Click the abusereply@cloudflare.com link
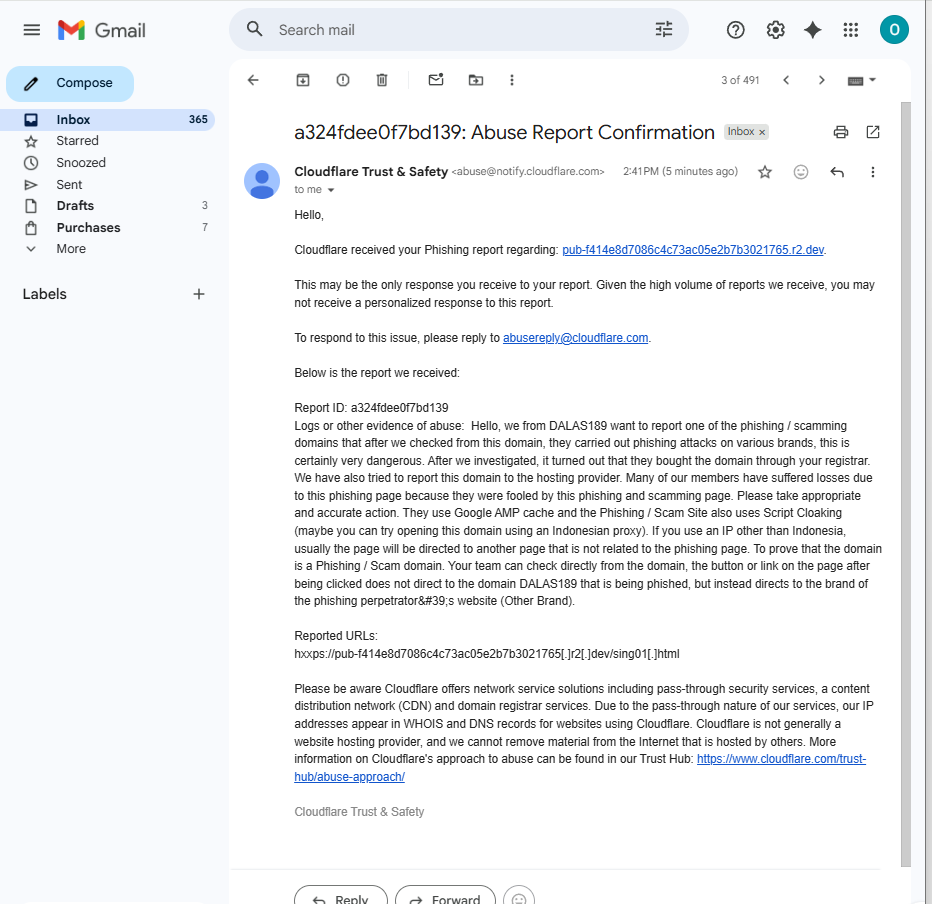932x904 pixels. [575, 338]
